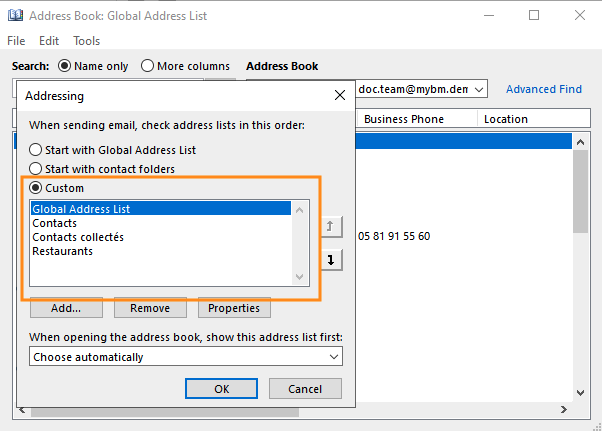Click the Add... button

click(x=66, y=308)
